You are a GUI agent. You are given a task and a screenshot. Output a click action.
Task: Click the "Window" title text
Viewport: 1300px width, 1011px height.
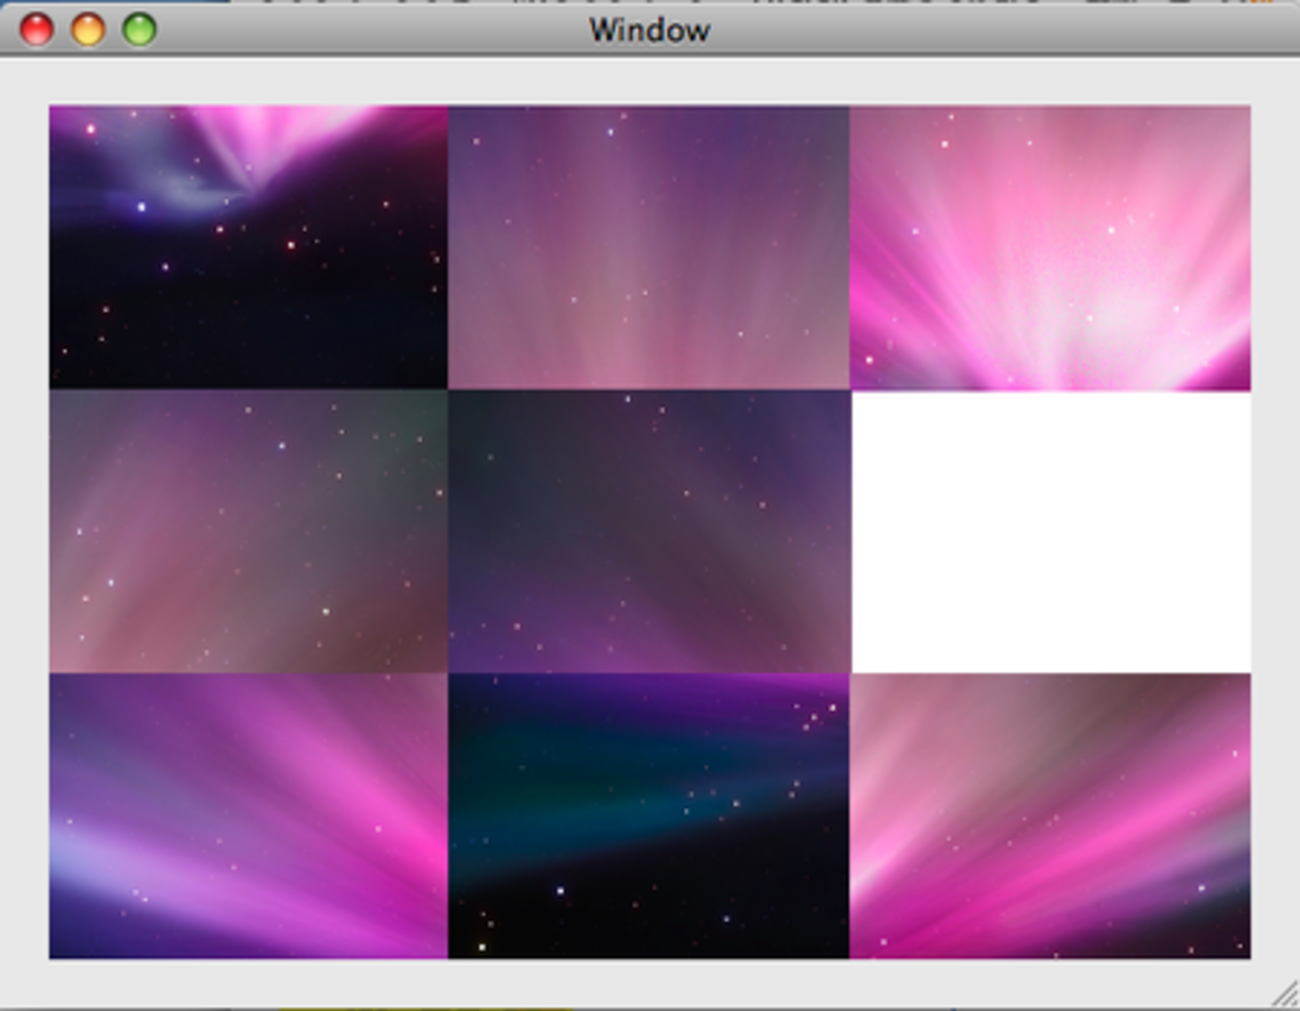tap(649, 30)
